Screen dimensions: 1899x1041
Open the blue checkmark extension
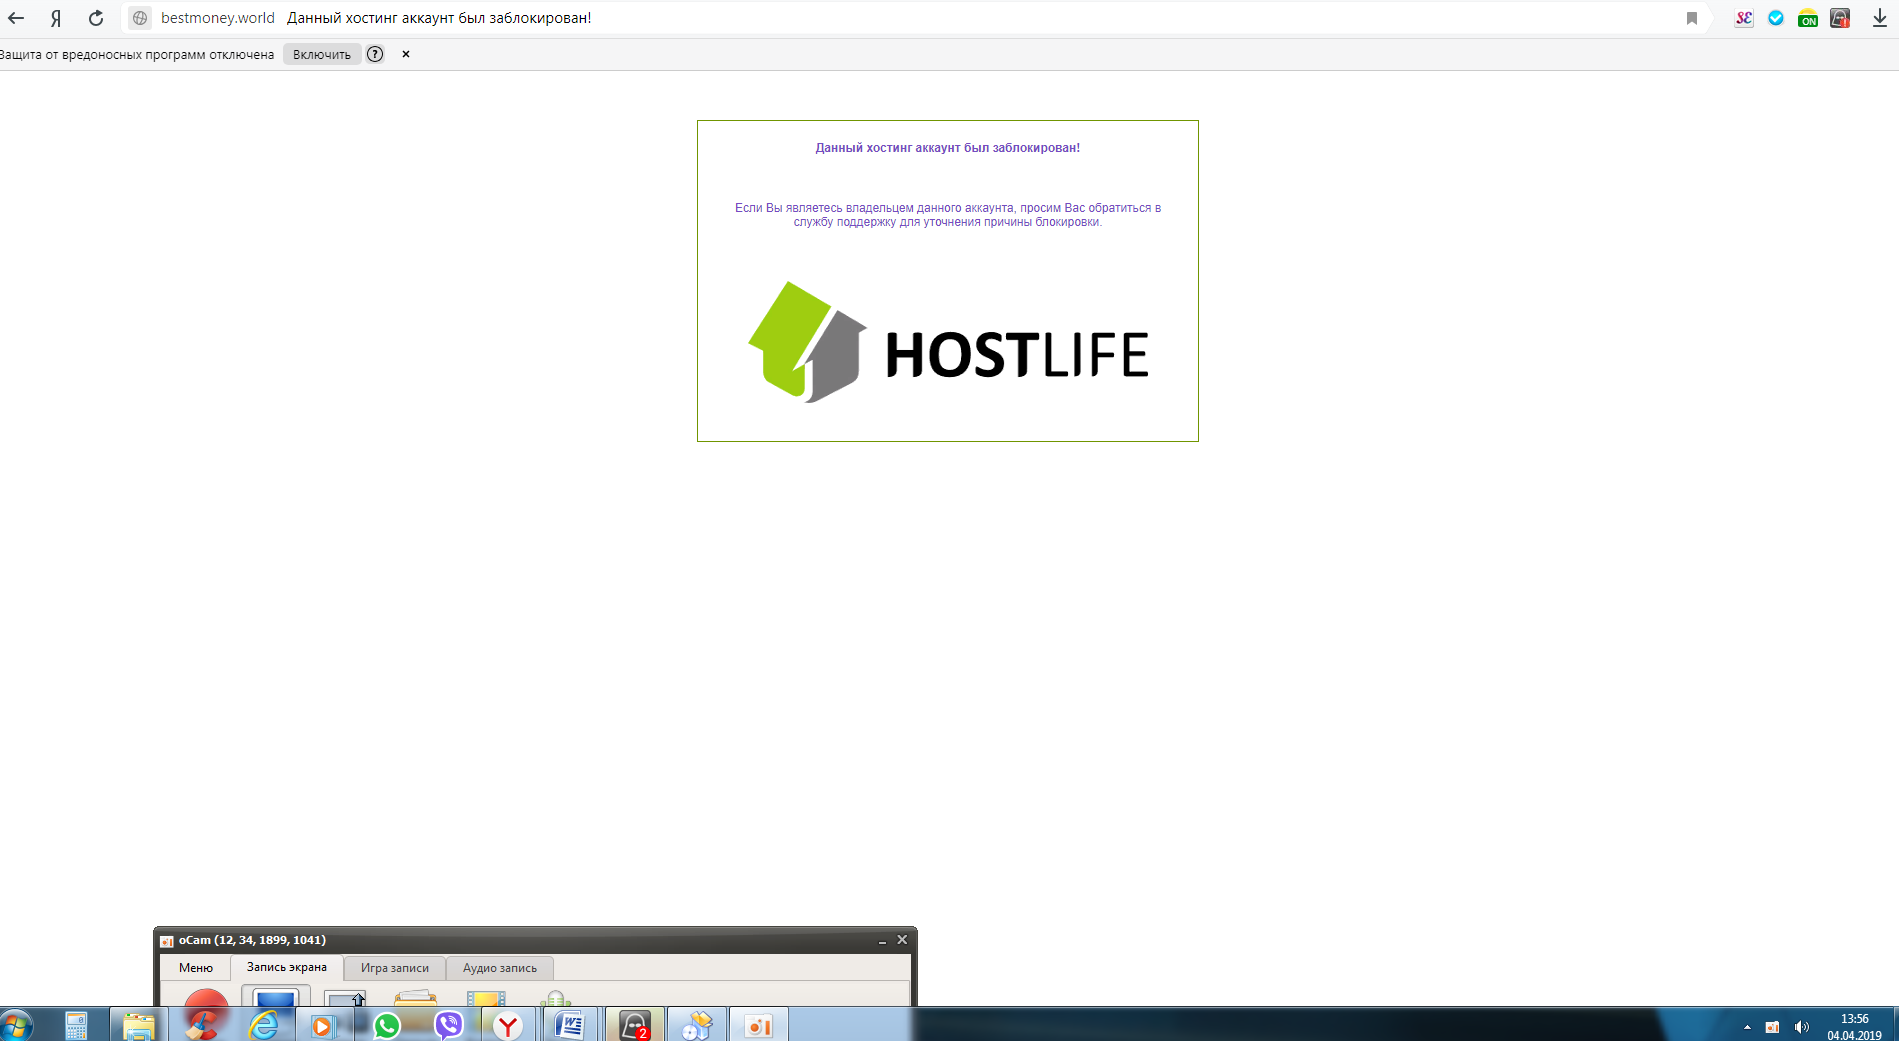coord(1776,18)
